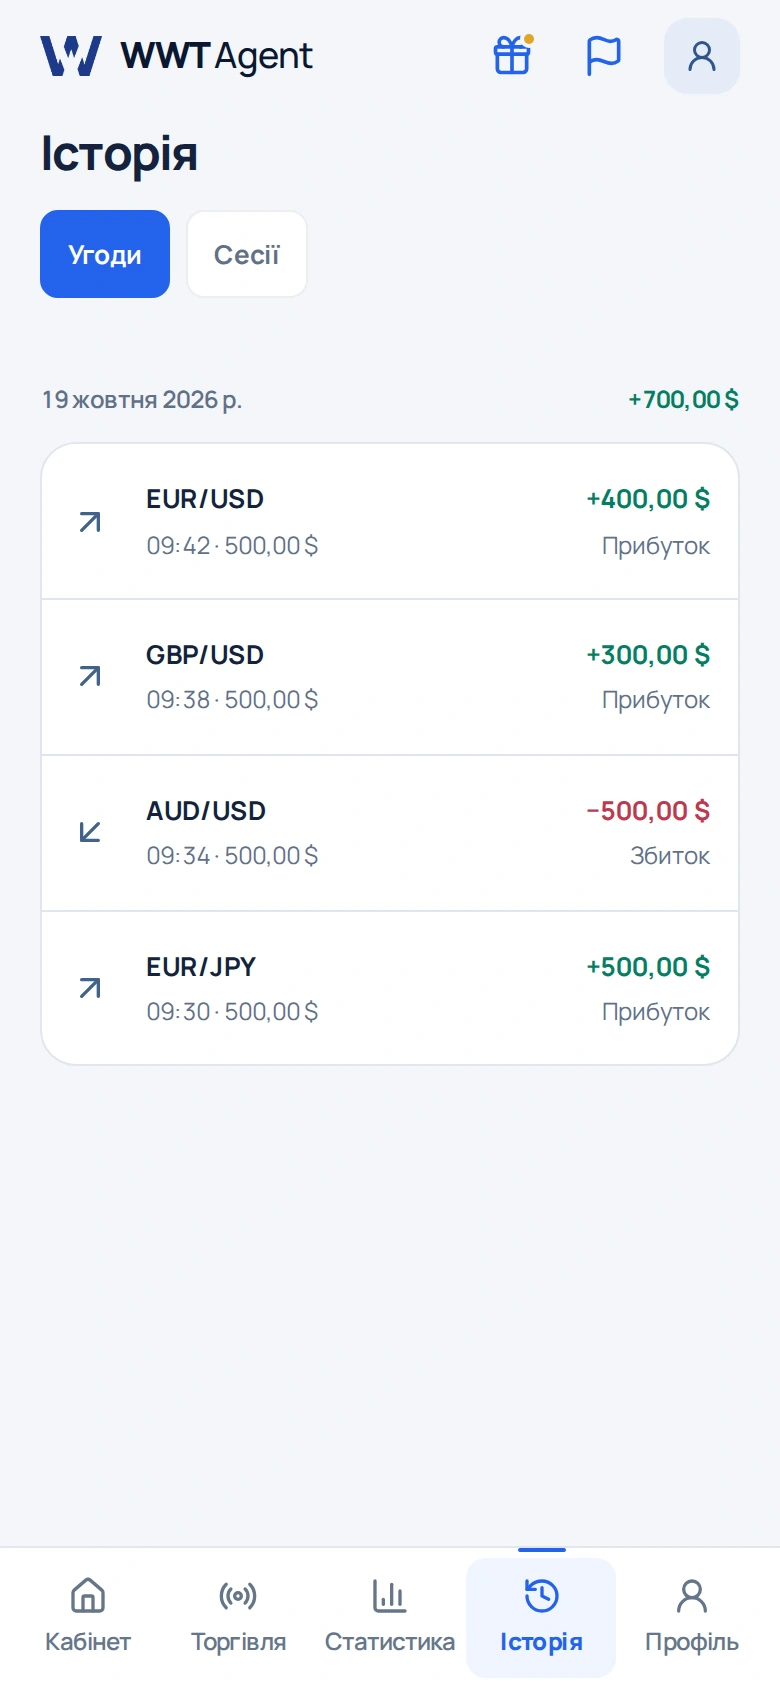The image size is (780, 1688).
Task: Switch to the Сесії filter
Action: pyautogui.click(x=247, y=254)
